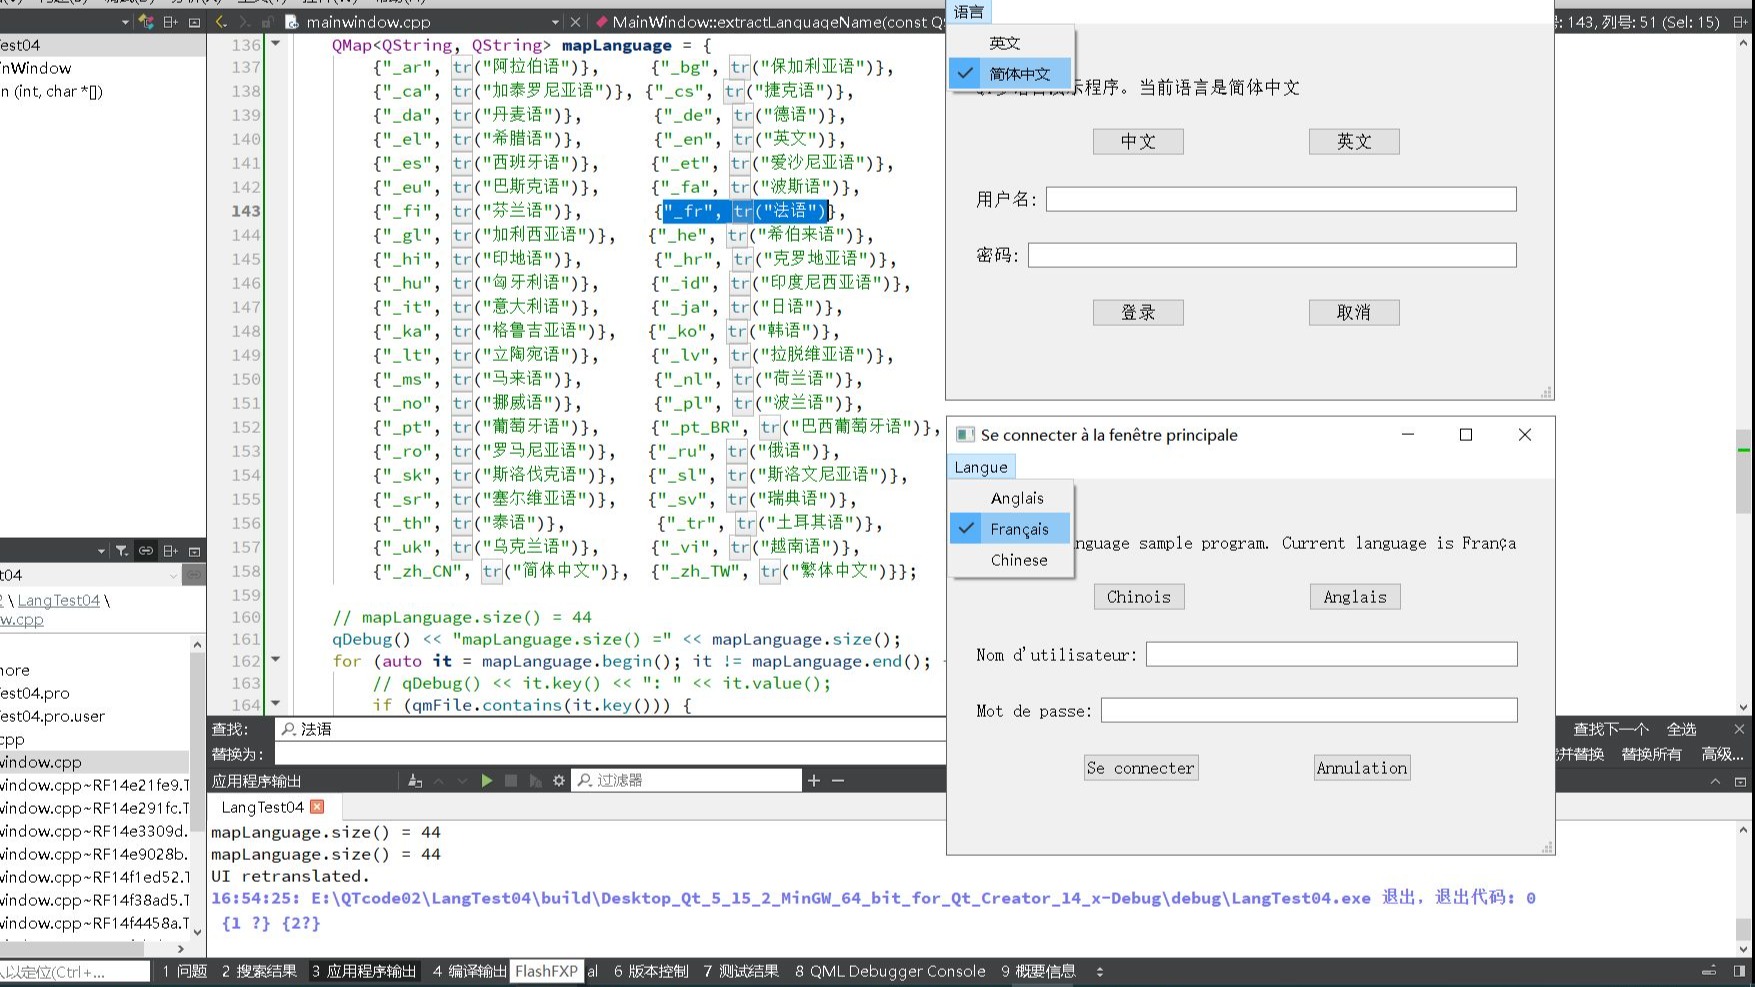Click the go-back navigation arrow above the editor
The image size is (1755, 987).
[220, 21]
